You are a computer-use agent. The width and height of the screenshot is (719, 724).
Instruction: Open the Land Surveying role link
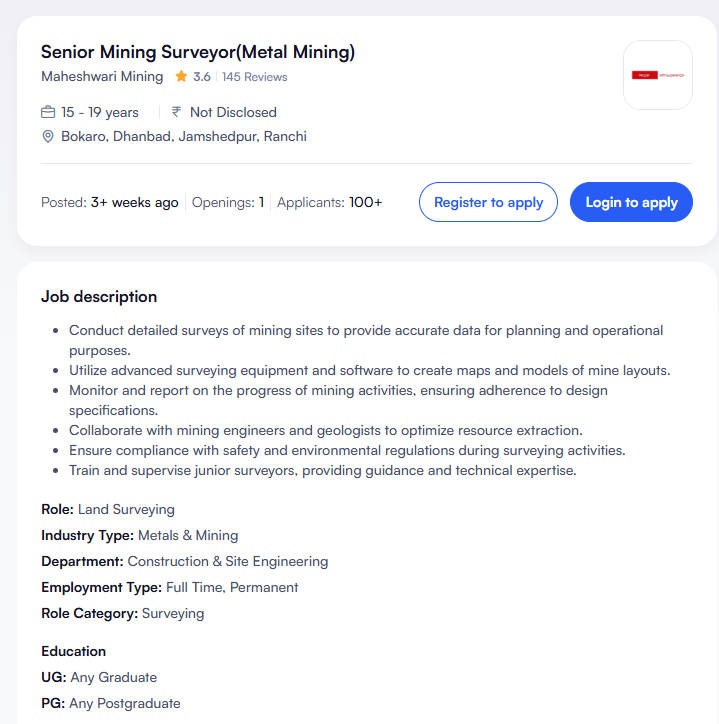pyautogui.click(x=126, y=510)
